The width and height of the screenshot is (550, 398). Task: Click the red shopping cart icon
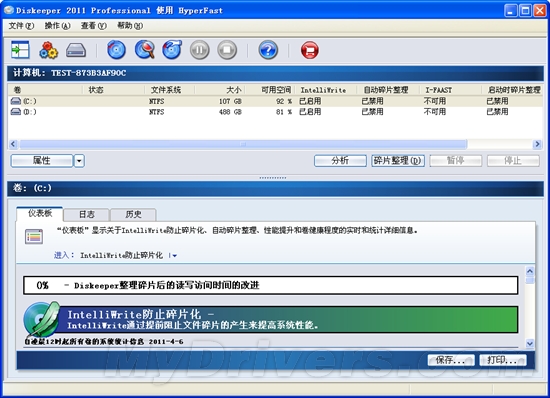pos(310,50)
